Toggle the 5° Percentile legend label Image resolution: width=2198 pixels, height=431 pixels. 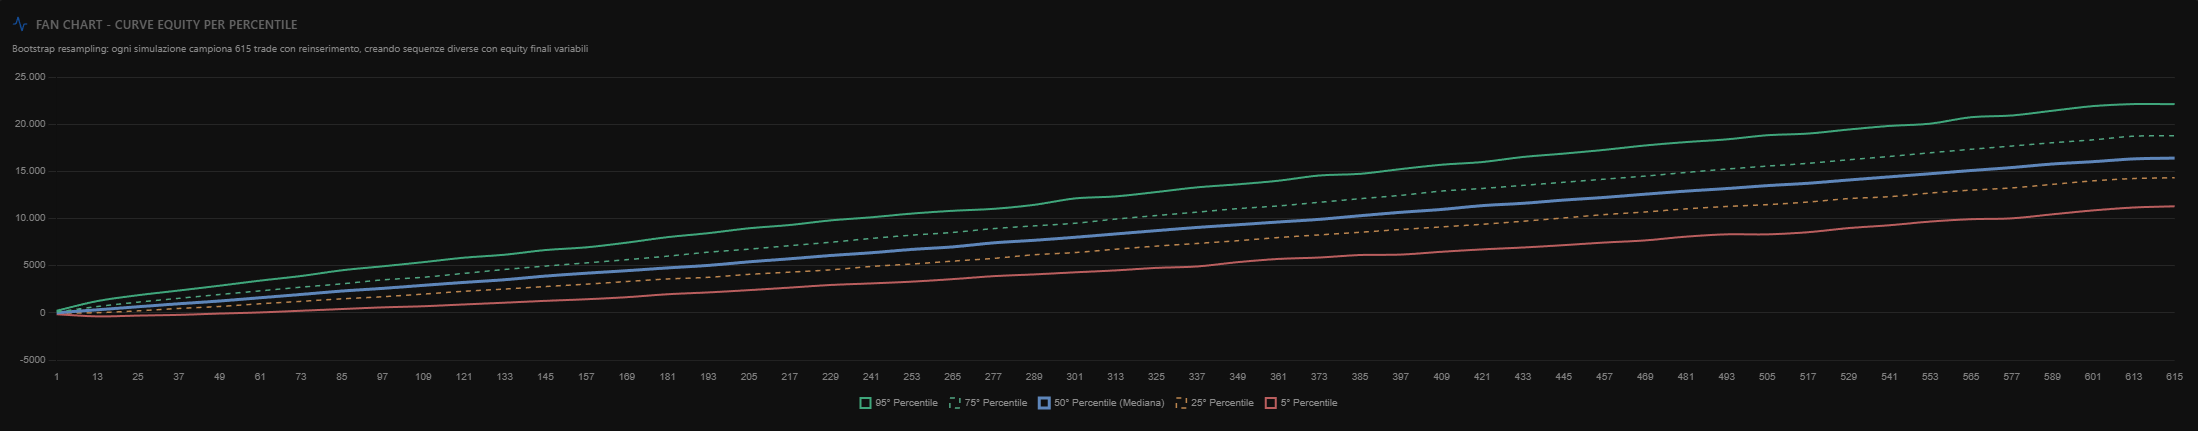tap(1308, 403)
